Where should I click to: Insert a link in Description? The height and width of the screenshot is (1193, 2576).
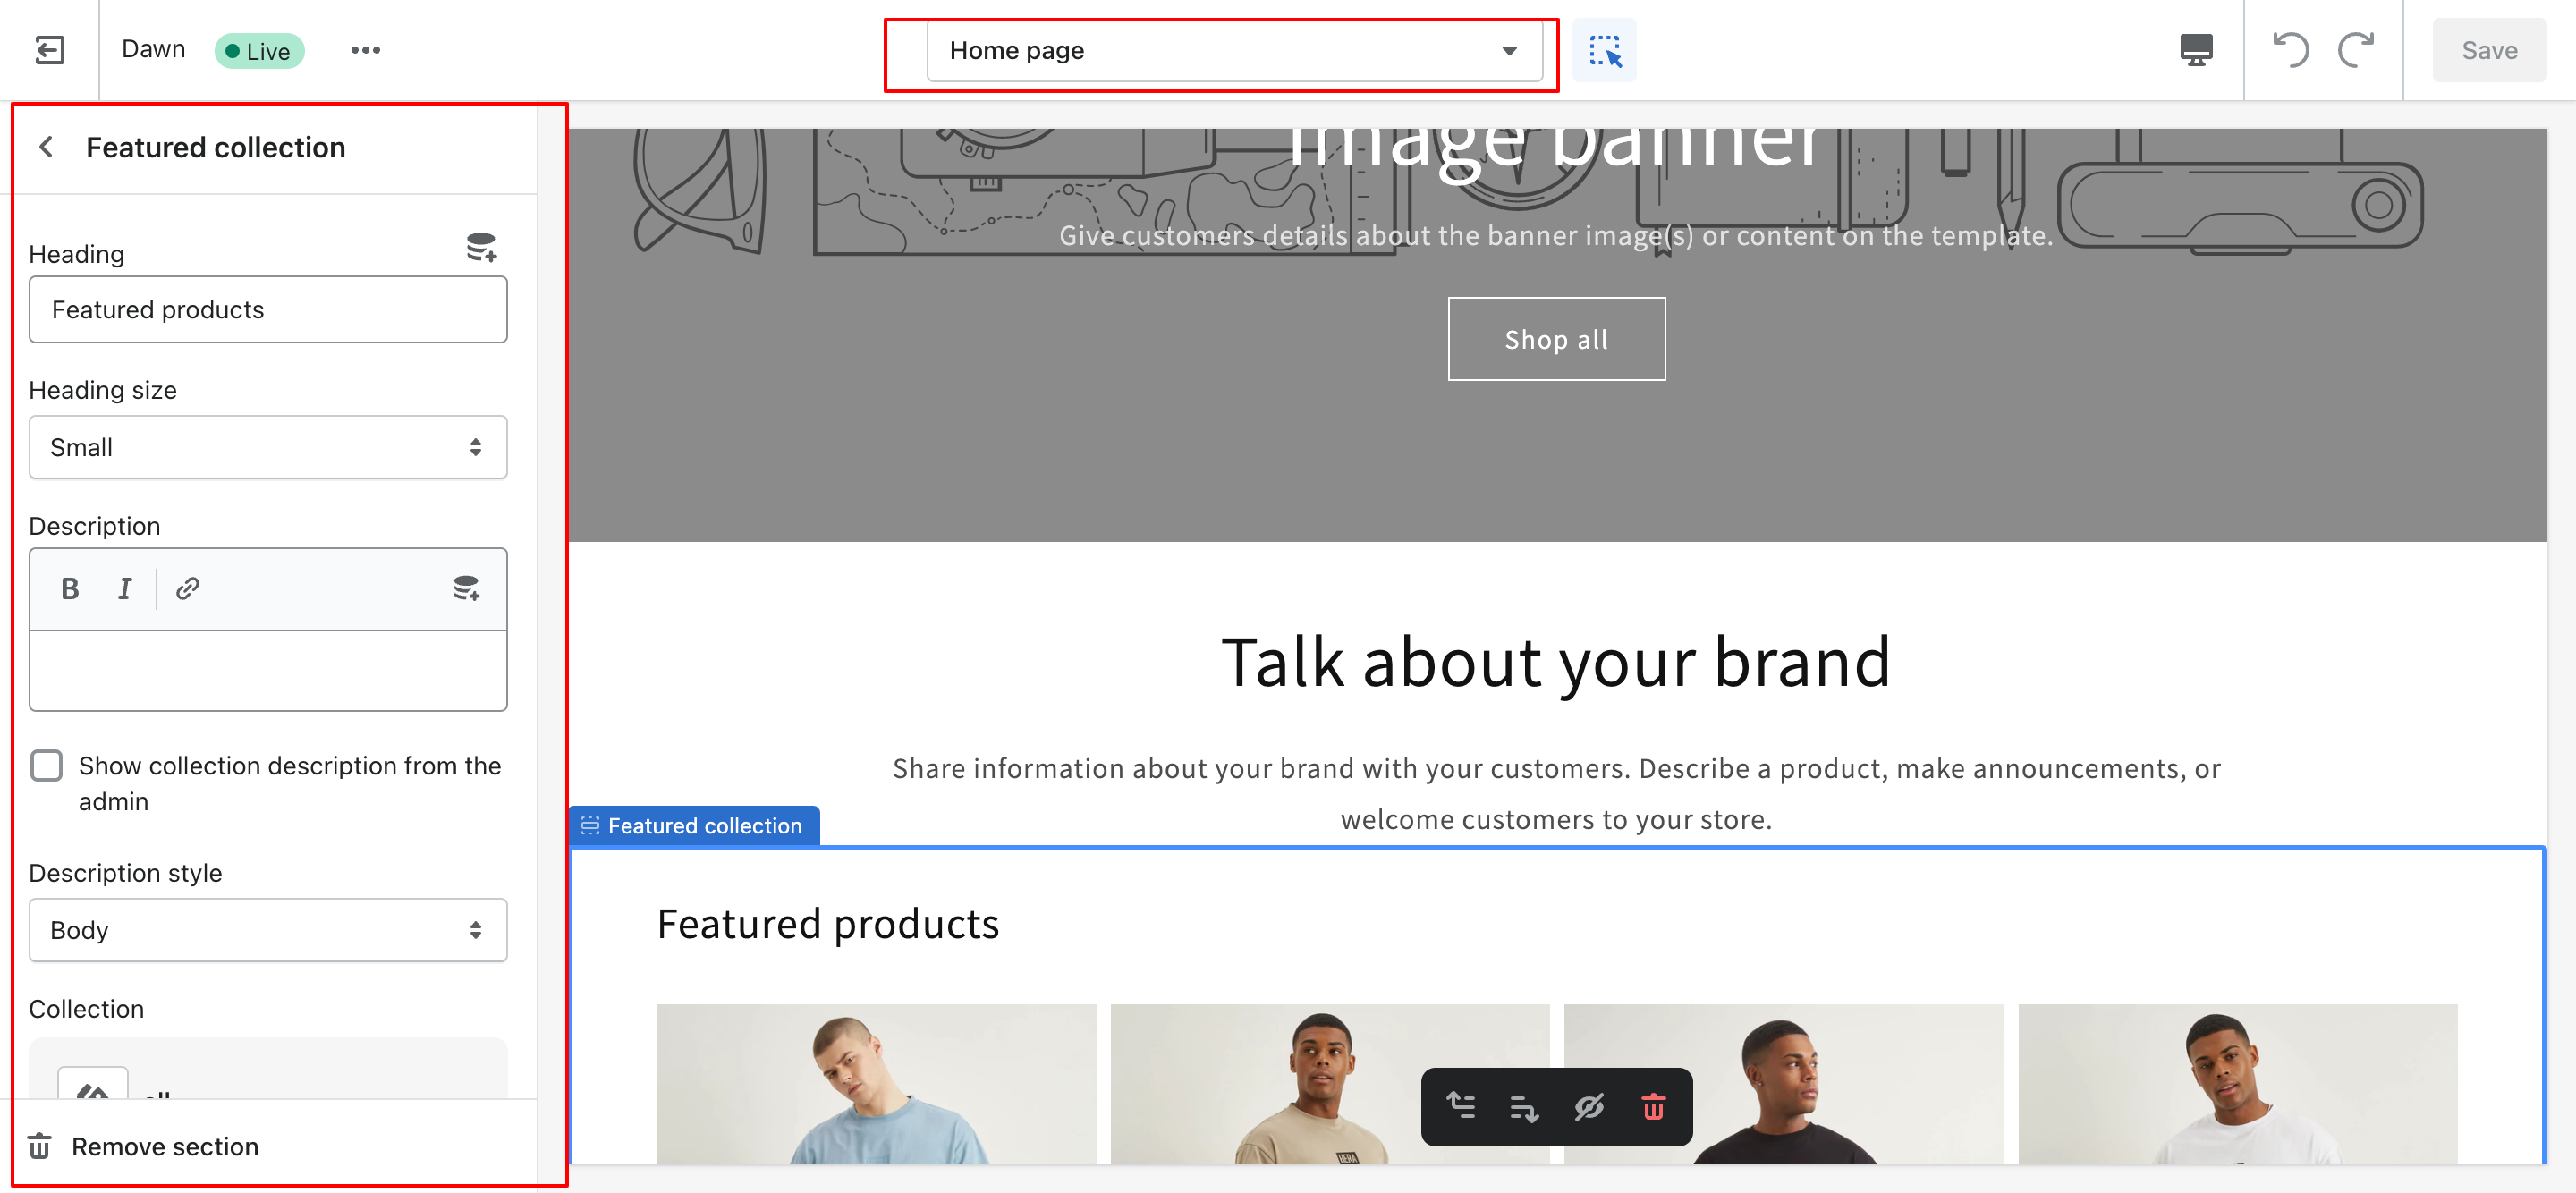(187, 588)
